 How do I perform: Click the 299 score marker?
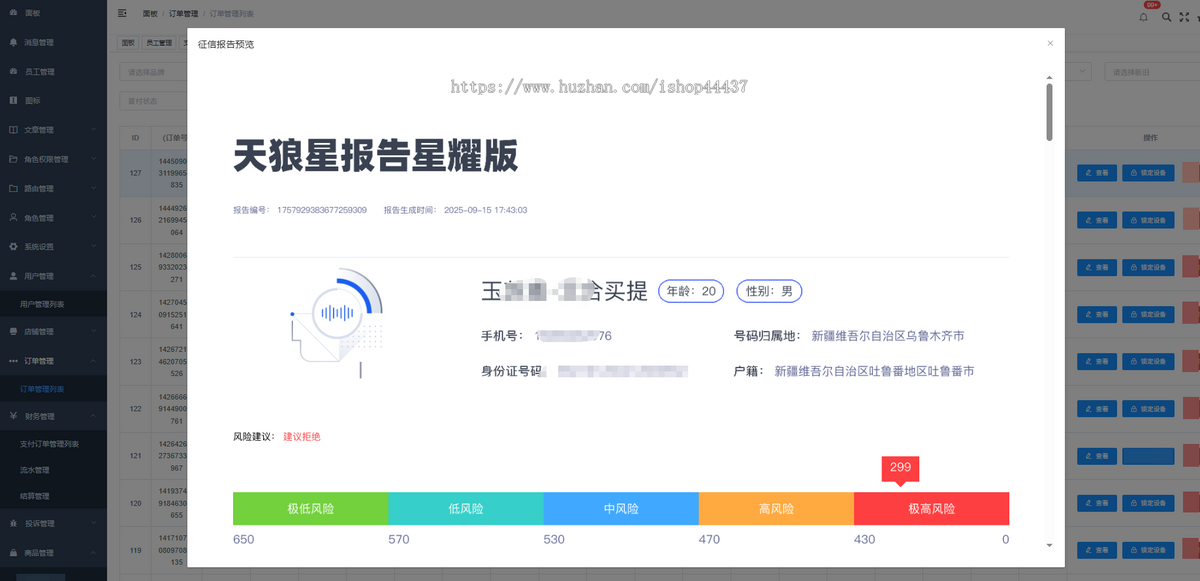[900, 468]
